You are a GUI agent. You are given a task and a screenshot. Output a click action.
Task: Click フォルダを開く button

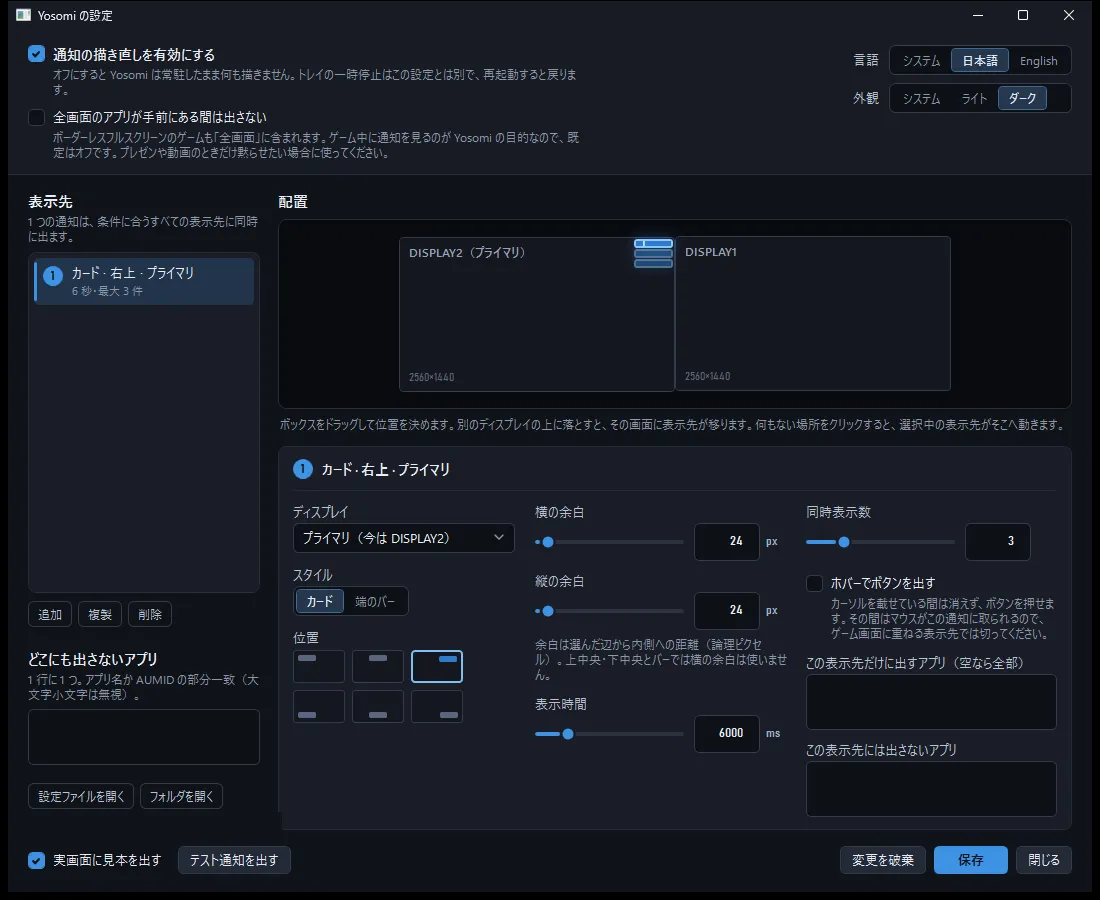tap(182, 796)
